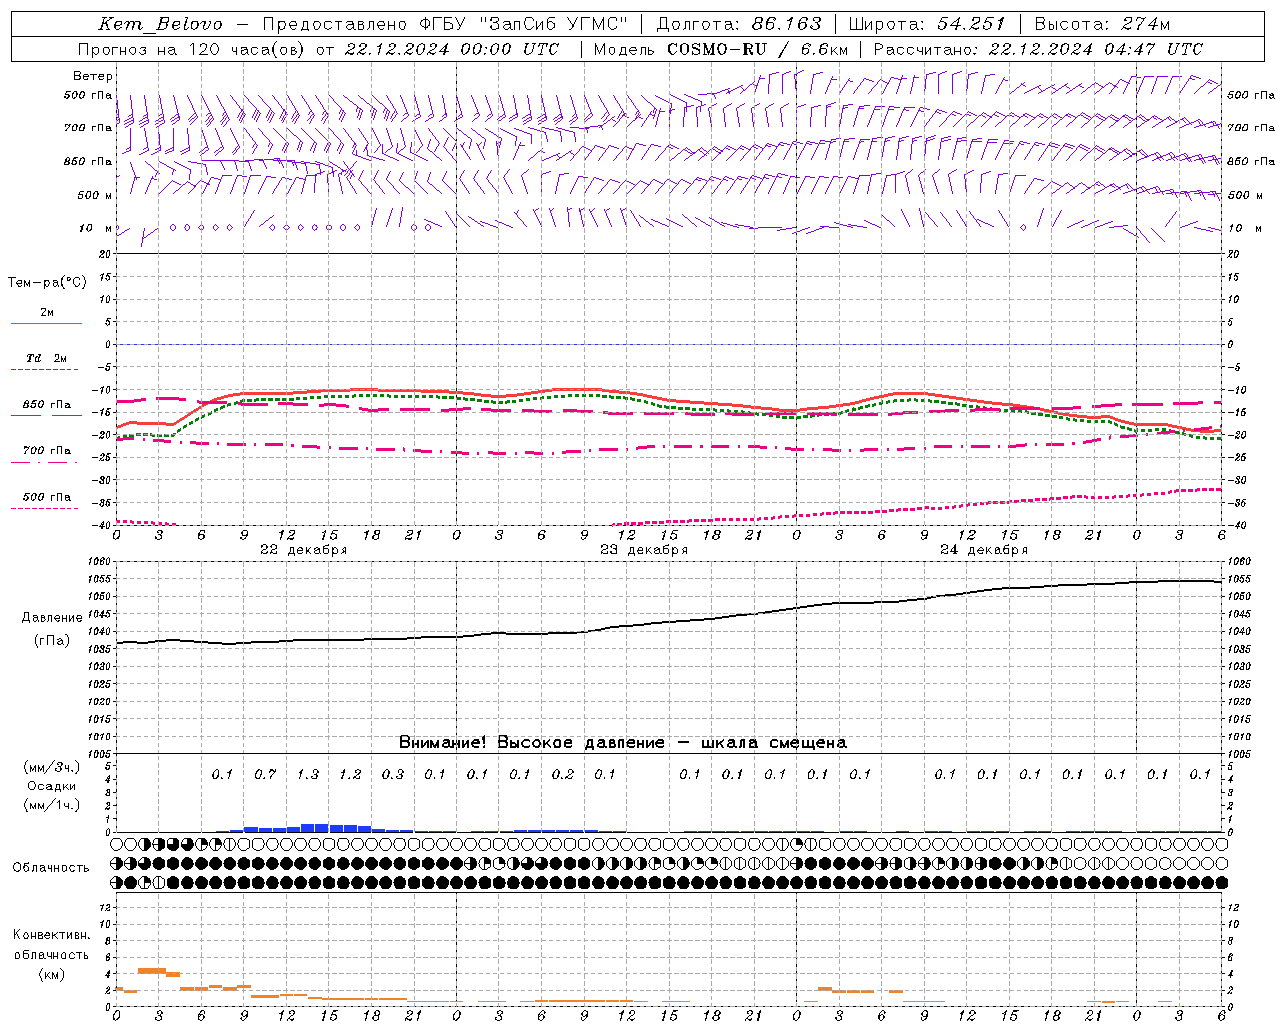1280x1024 pixels.
Task: Click the 'Td 2м' dew point legend entry
Action: coord(46,358)
